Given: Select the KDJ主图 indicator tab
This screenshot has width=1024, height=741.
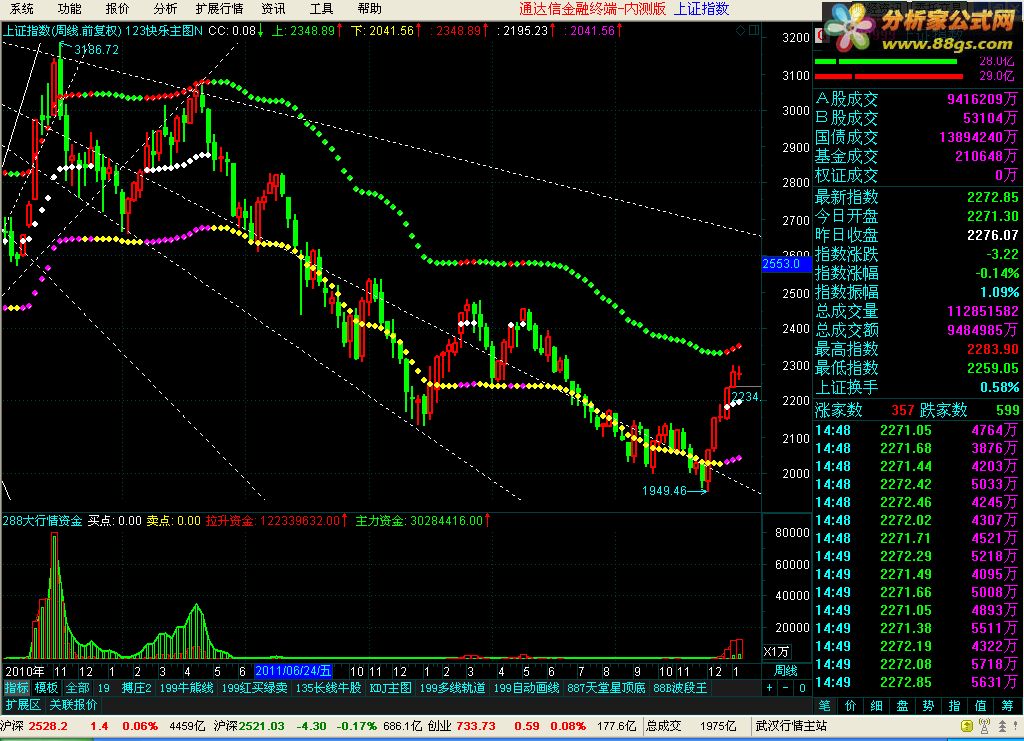Looking at the screenshot, I should pos(391,687).
